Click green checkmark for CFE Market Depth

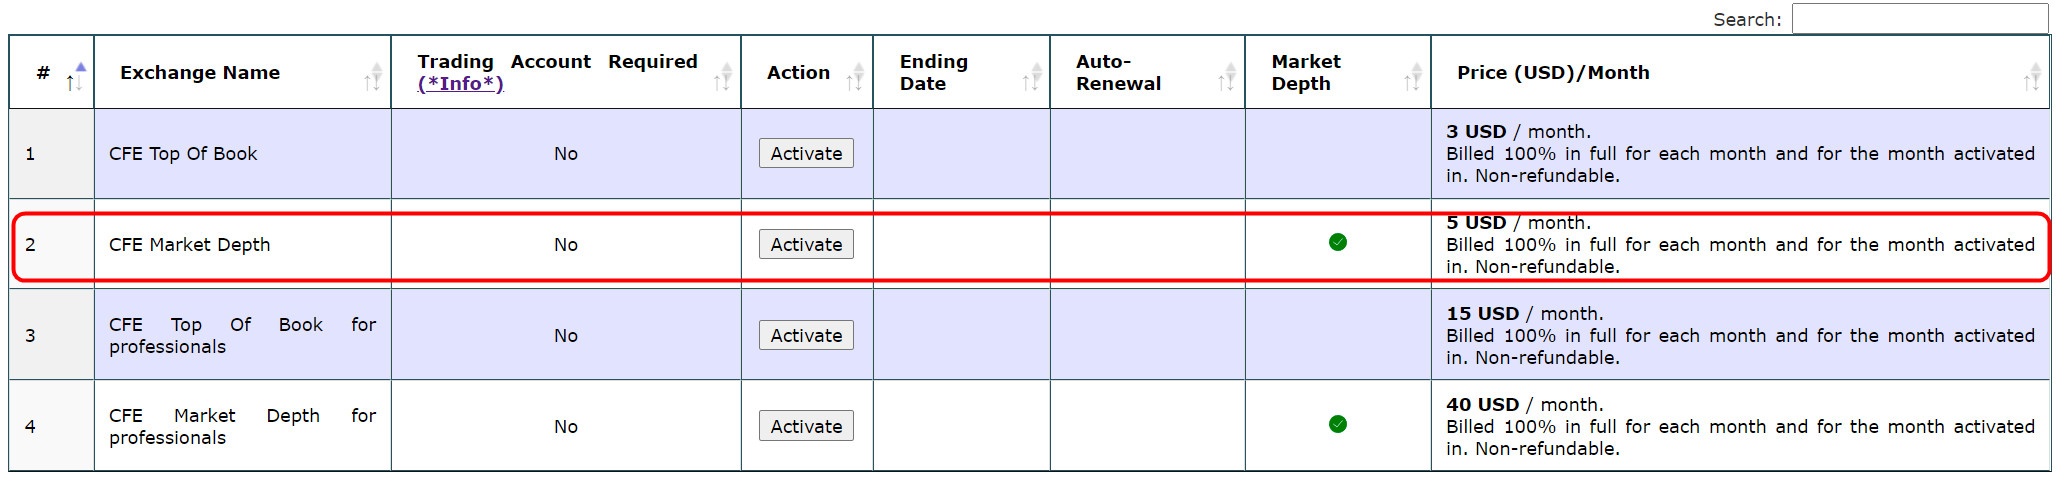(x=1338, y=242)
